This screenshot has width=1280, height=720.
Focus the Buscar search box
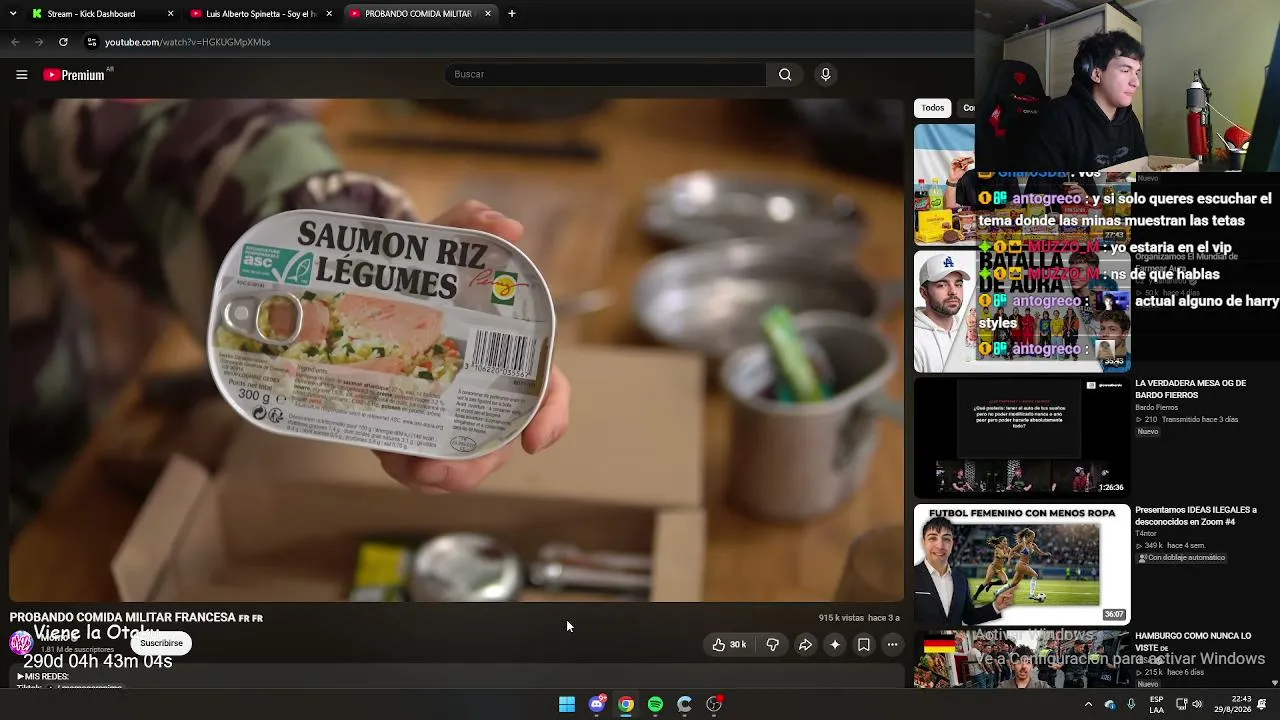click(x=605, y=74)
